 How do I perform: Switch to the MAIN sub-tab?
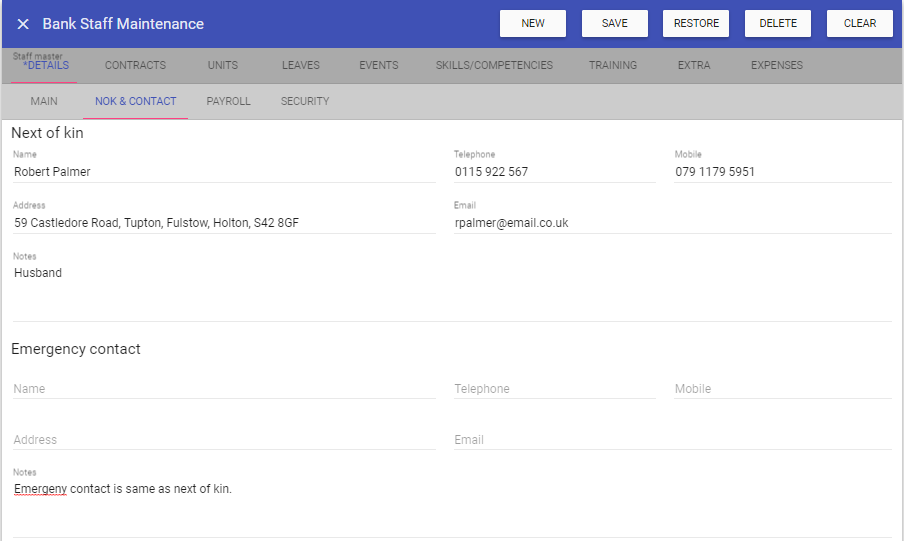coord(44,102)
